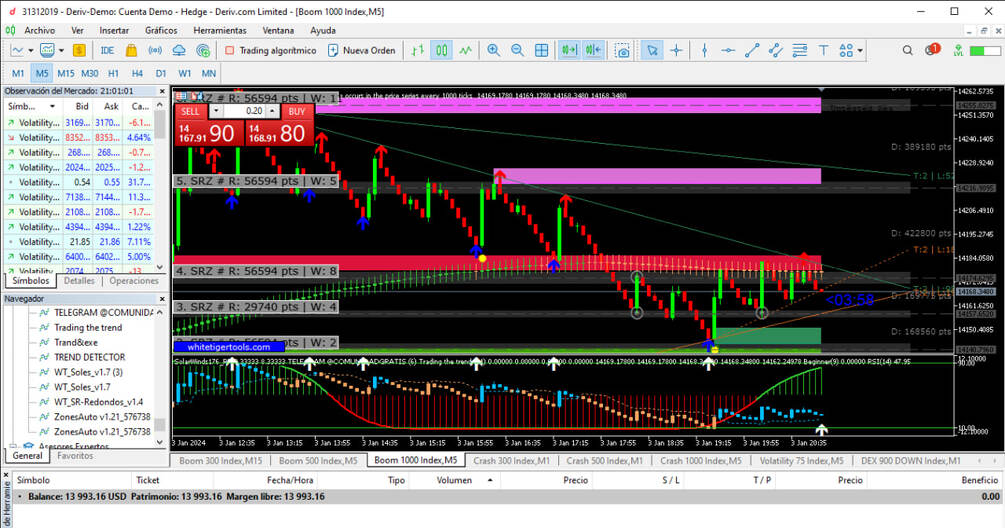This screenshot has height=528, width=1005.
Task: Click the red resistance zone band
Action: point(497,262)
